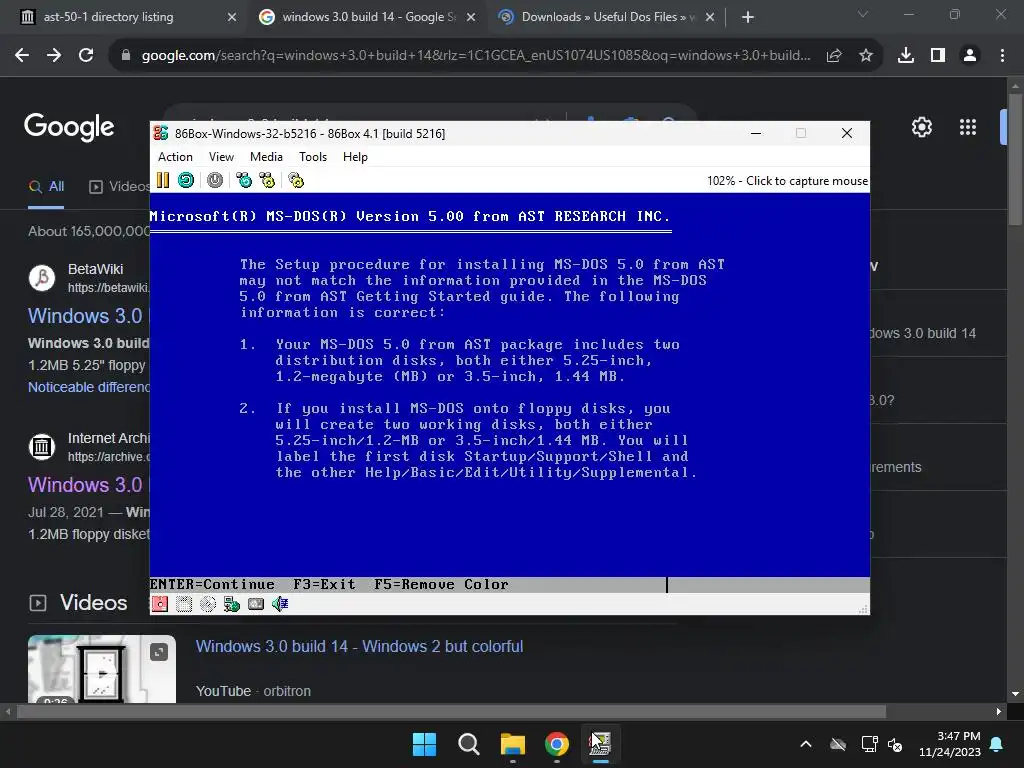
Task: Open Chrome from taskbar
Action: point(557,744)
